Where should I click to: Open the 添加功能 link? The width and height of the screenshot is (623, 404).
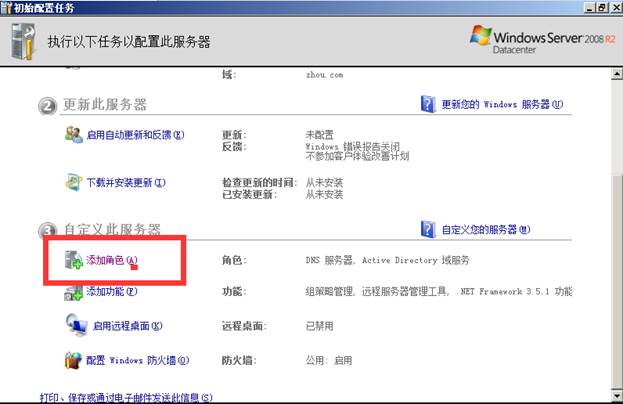click(111, 292)
